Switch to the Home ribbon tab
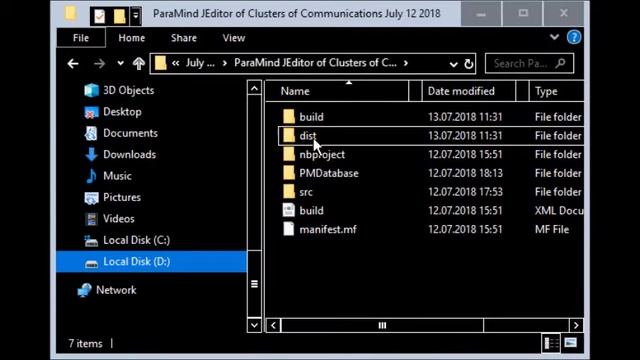This screenshot has width=640, height=360. 131,38
